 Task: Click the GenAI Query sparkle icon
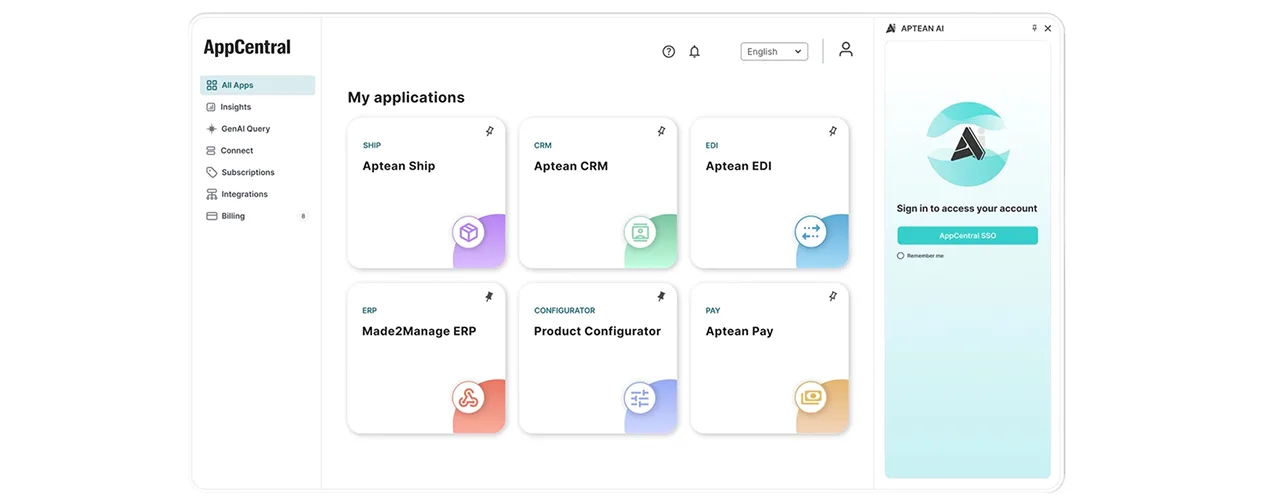[211, 129]
